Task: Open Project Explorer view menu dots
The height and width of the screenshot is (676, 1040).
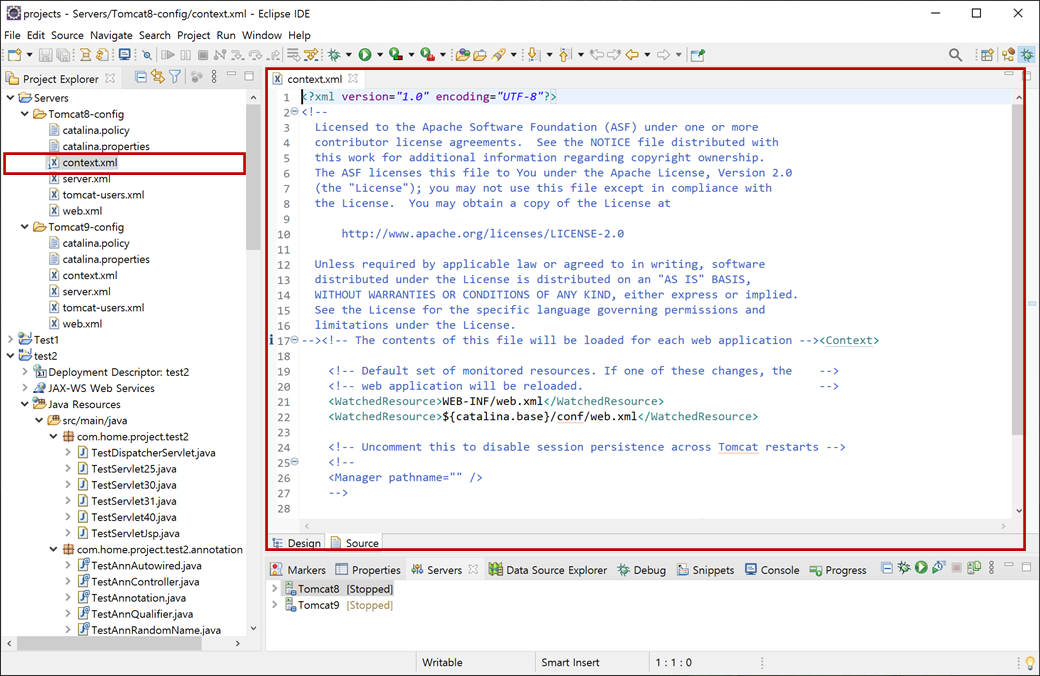Action: [214, 78]
